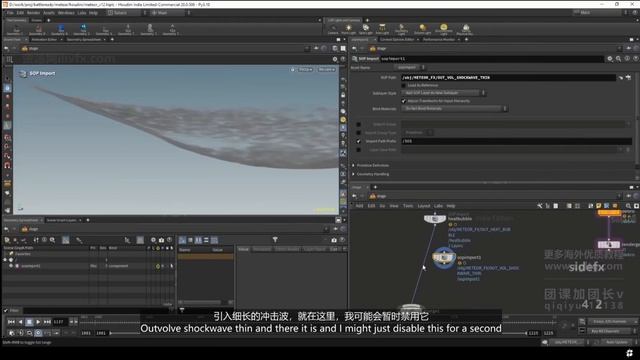This screenshot has height=360, width=640.
Task: Click the Camera shelf tool icon
Action: coord(333,29)
